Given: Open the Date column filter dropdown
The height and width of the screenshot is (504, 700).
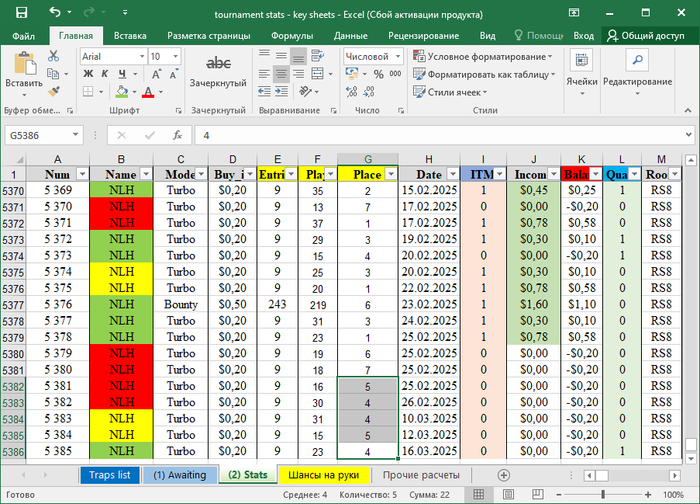Looking at the screenshot, I should click(453, 174).
